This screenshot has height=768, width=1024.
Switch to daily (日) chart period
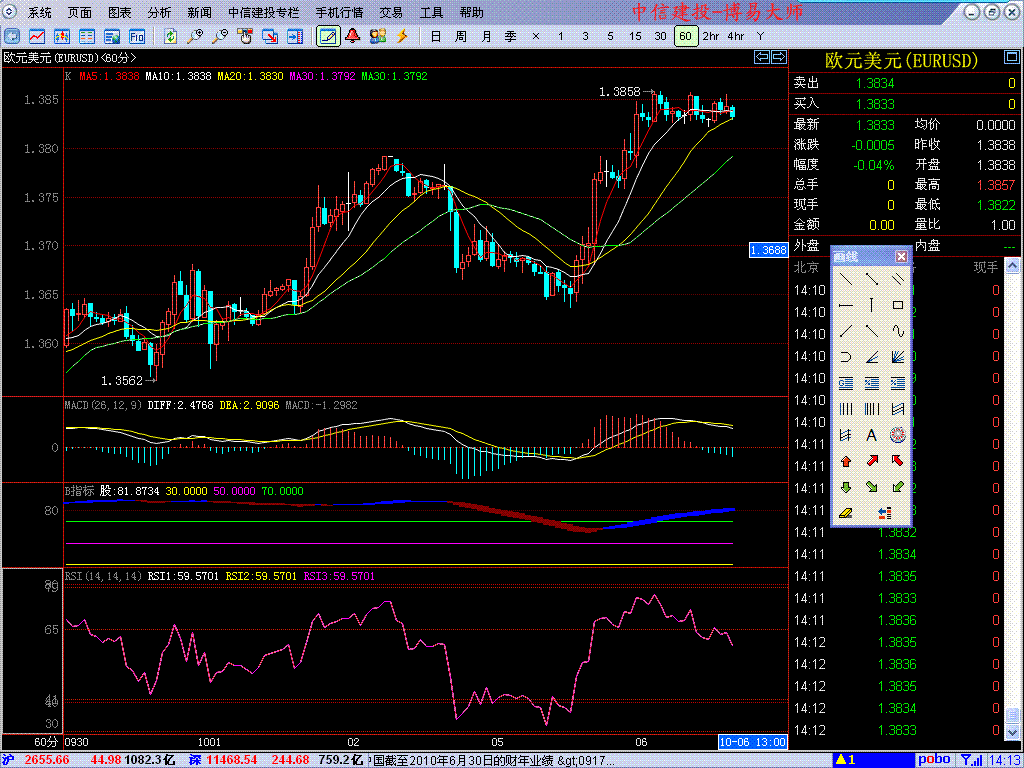[x=436, y=36]
